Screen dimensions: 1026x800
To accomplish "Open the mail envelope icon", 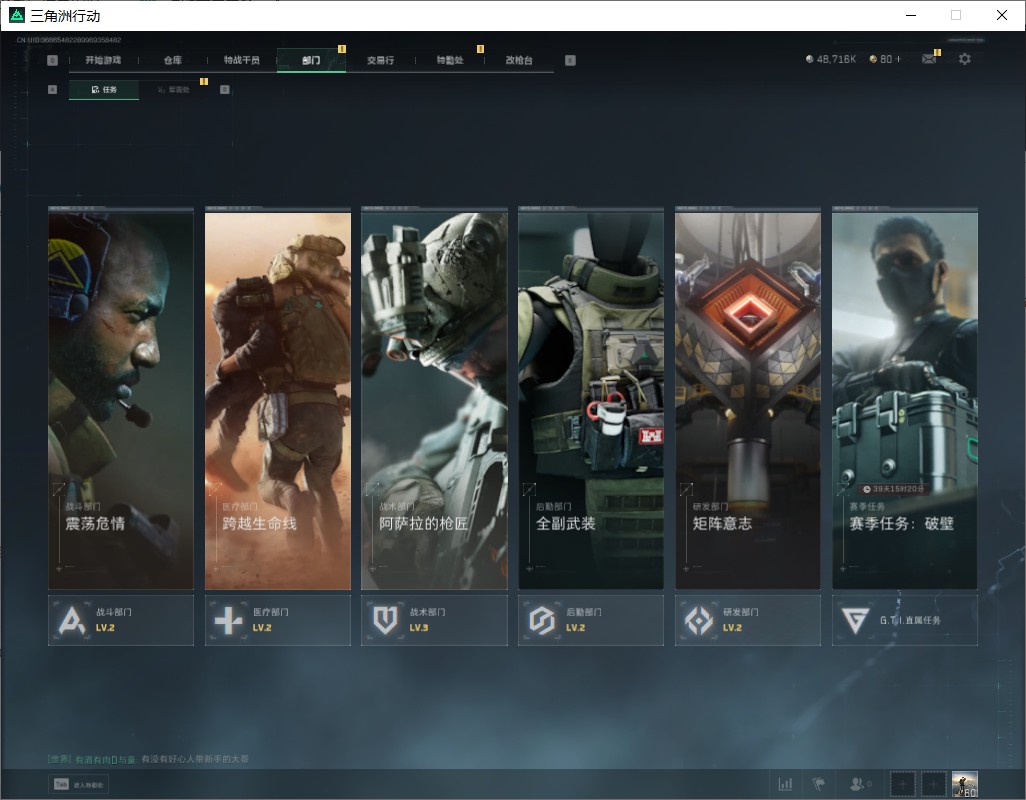I will pos(929,59).
